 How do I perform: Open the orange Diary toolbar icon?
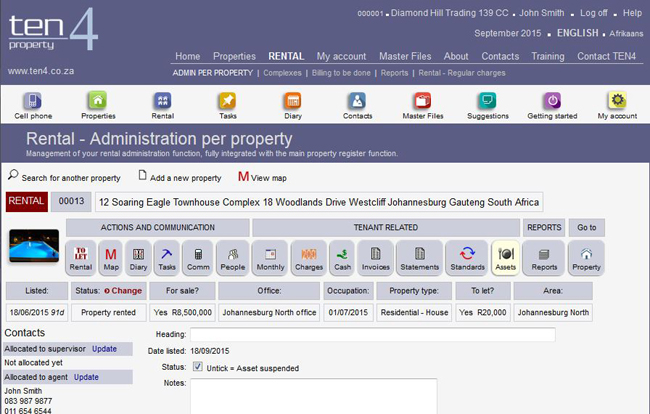point(293,106)
